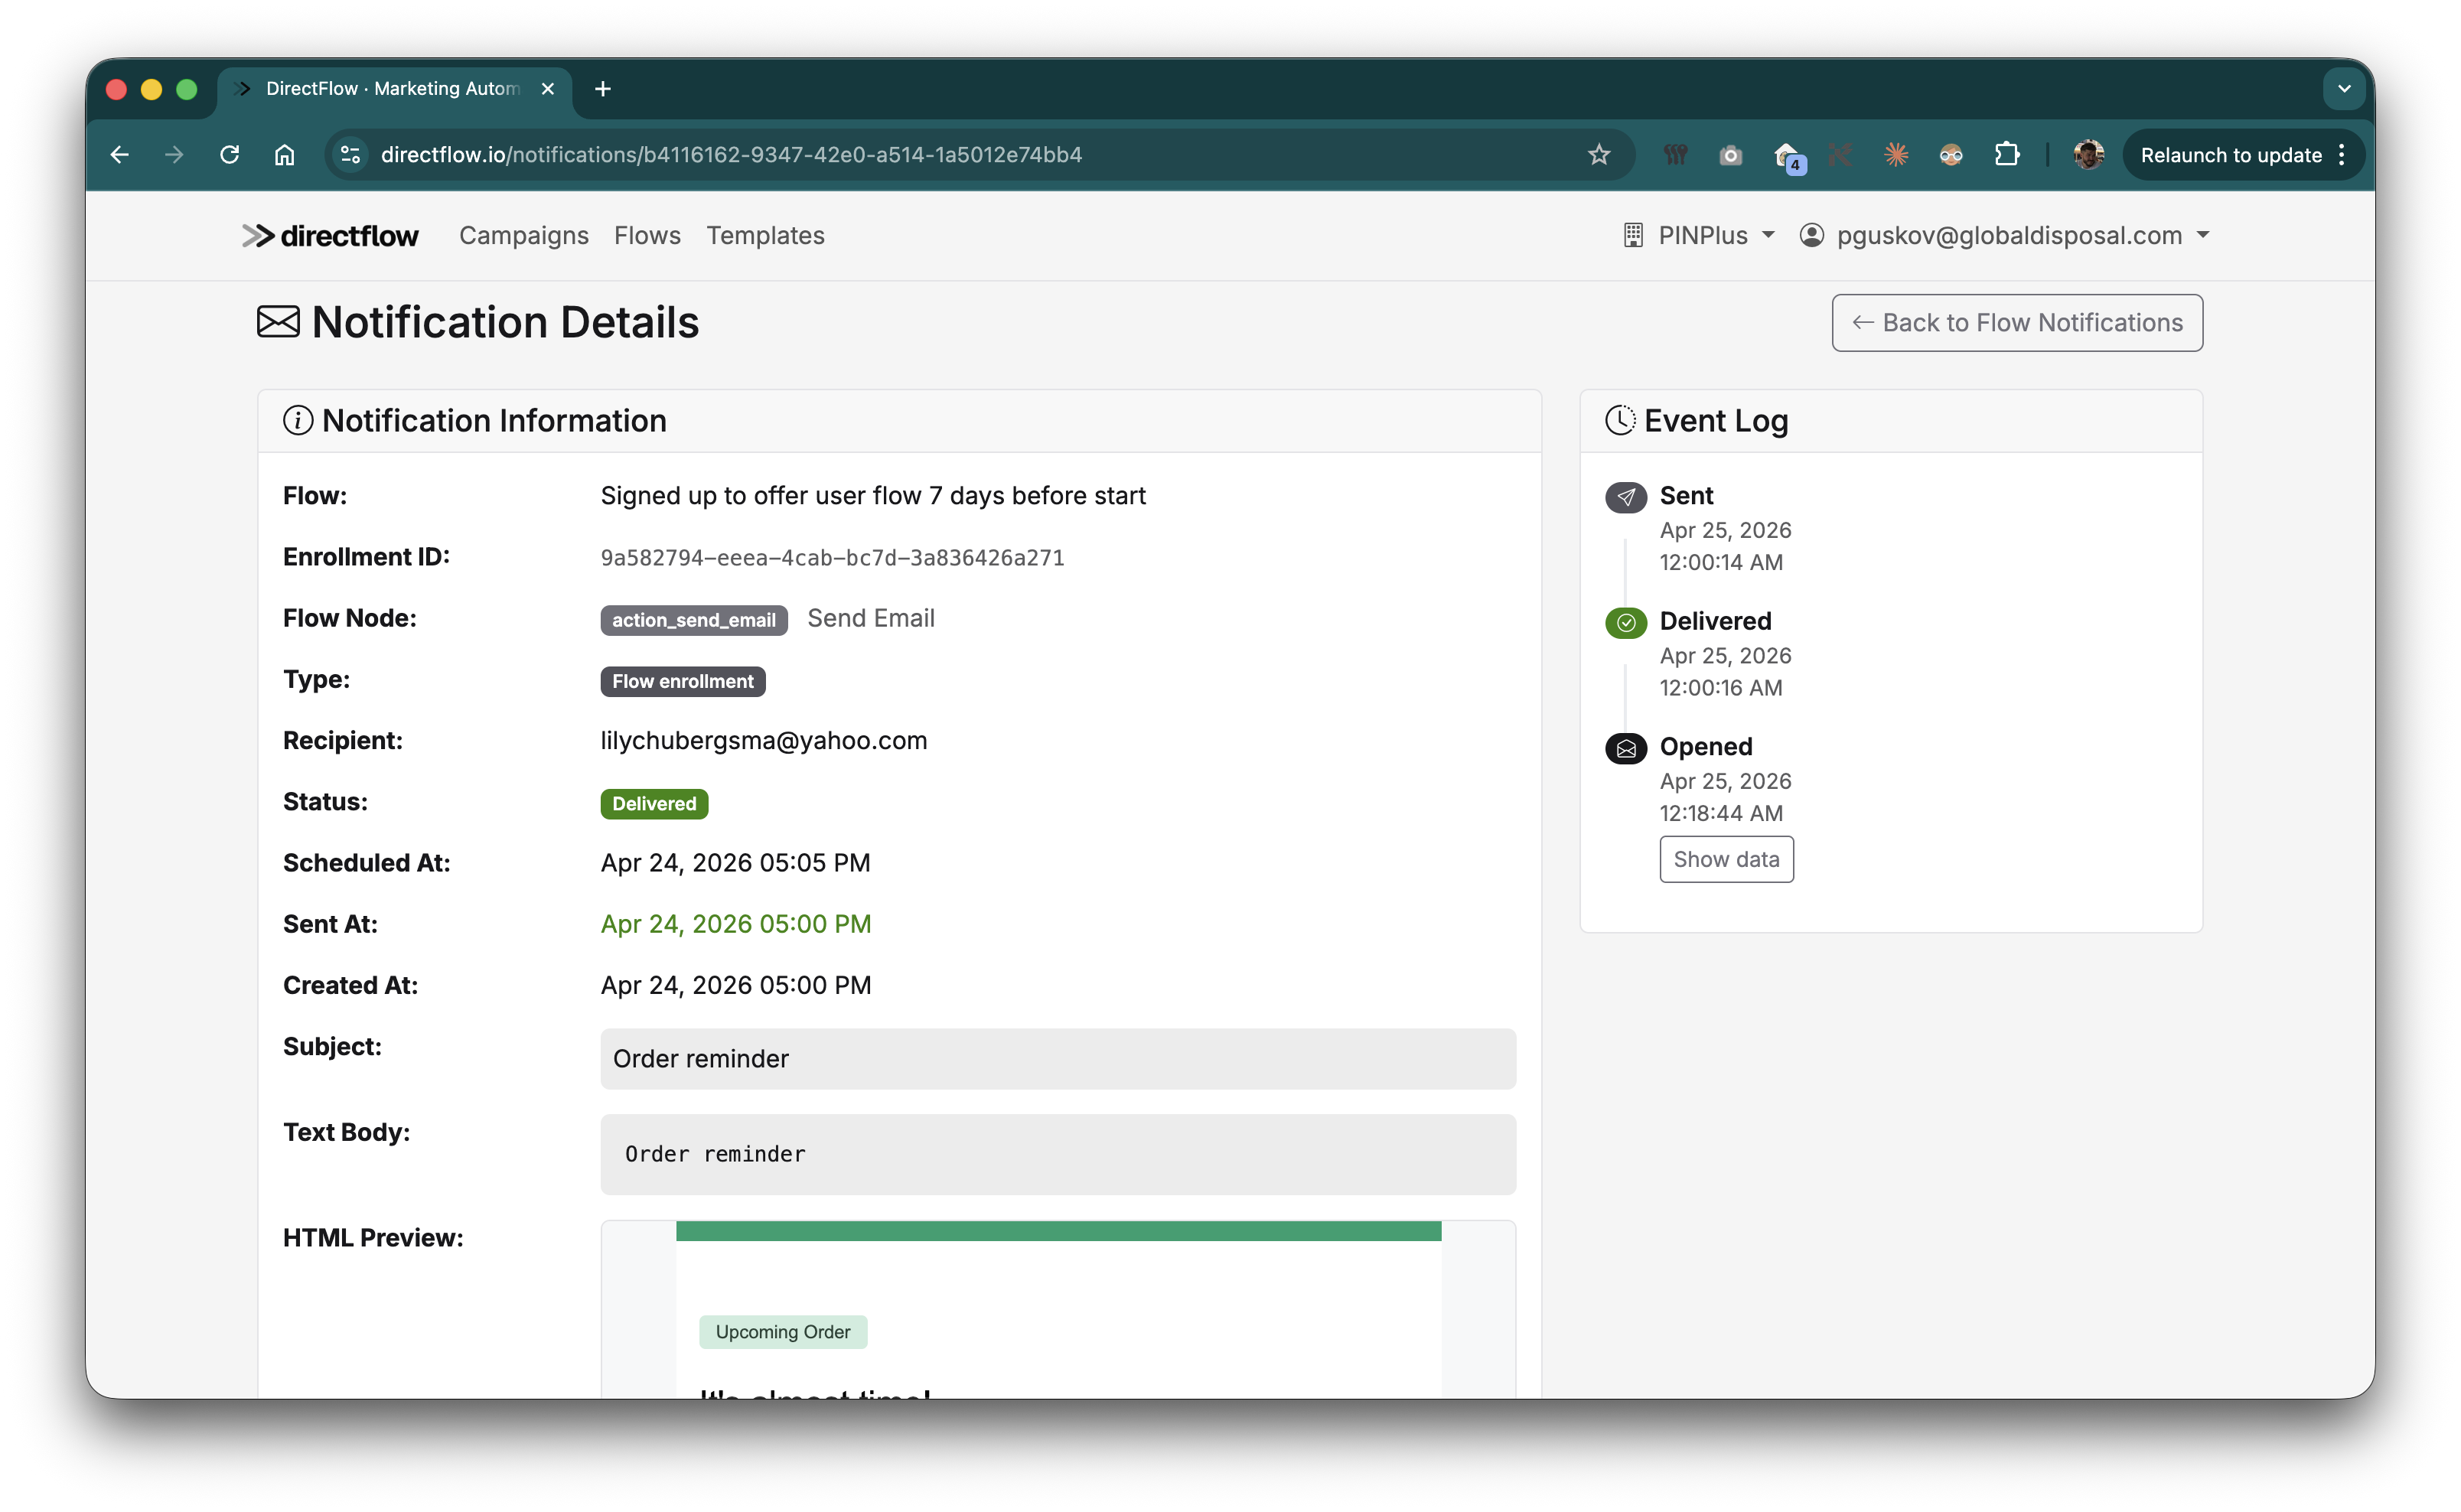Screen dimensions: 2461x1512
Task: Click the round face extension icon
Action: (x=1951, y=155)
